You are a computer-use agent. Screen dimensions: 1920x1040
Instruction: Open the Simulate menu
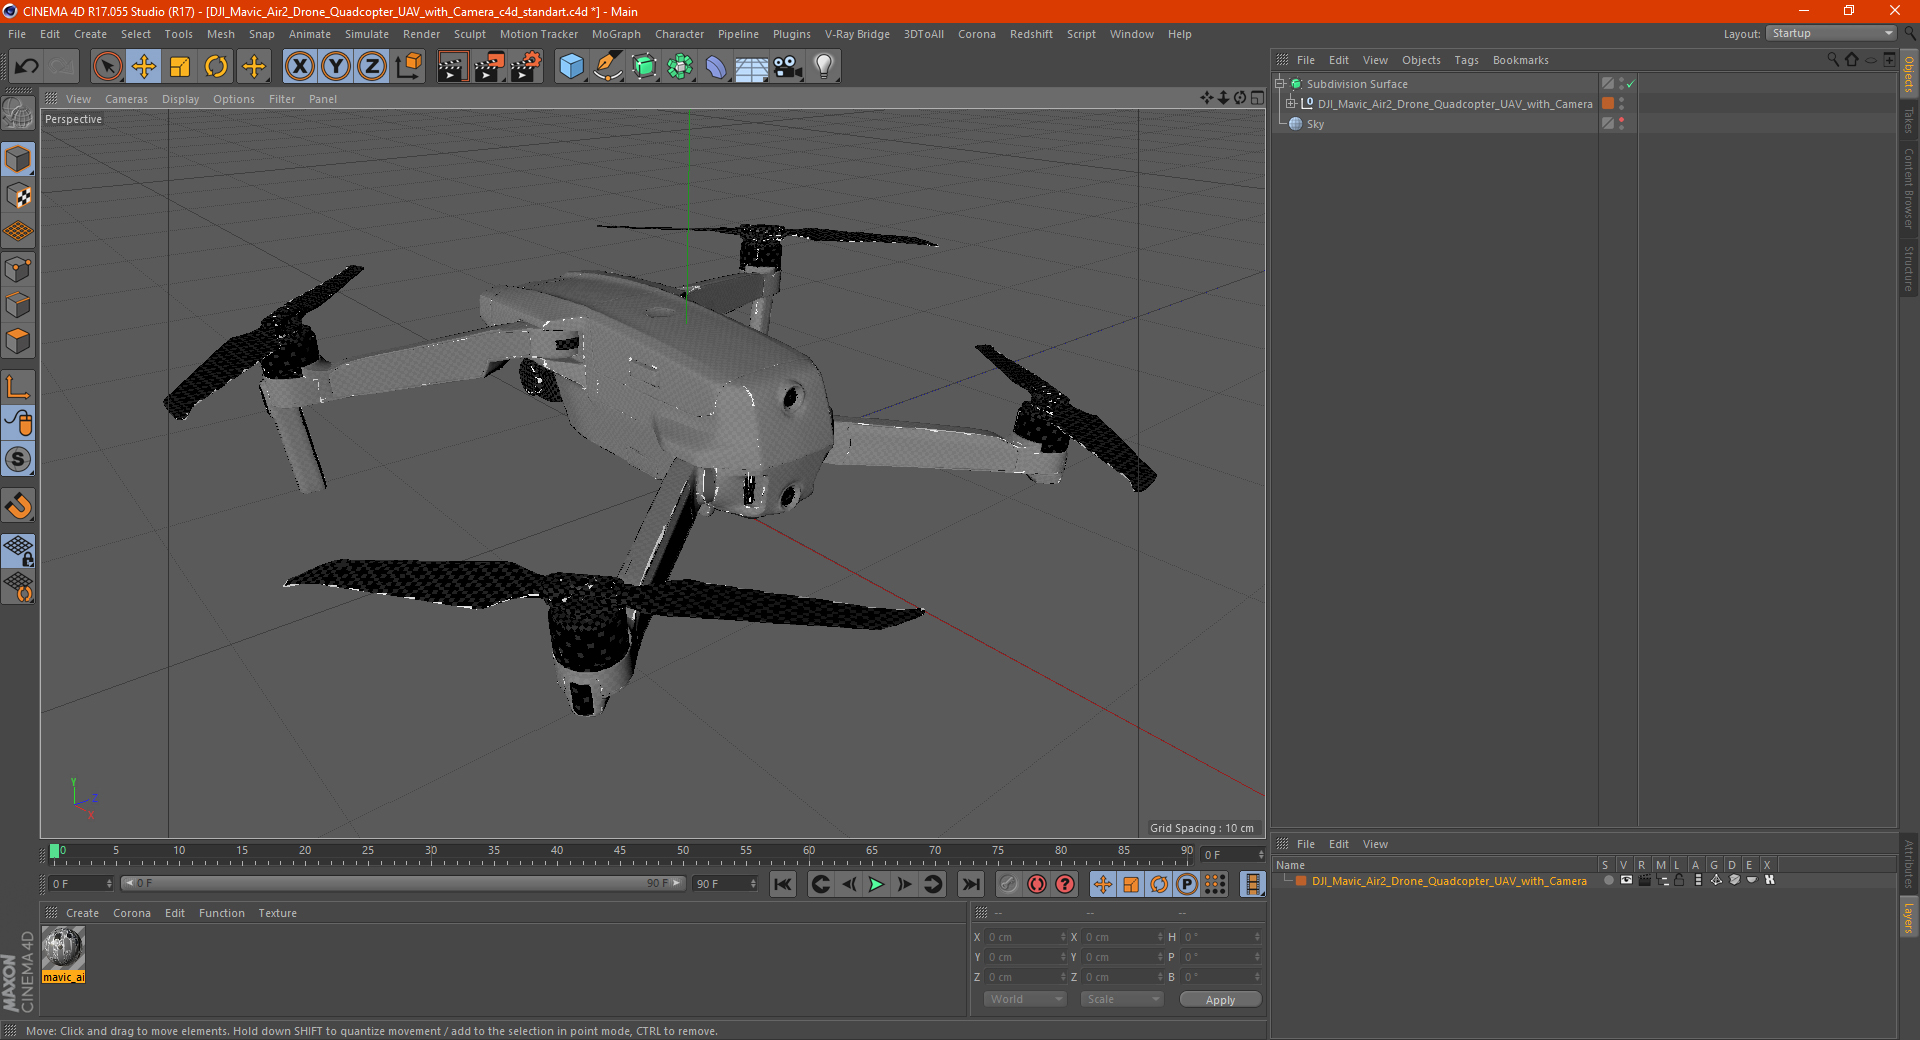pyautogui.click(x=367, y=34)
